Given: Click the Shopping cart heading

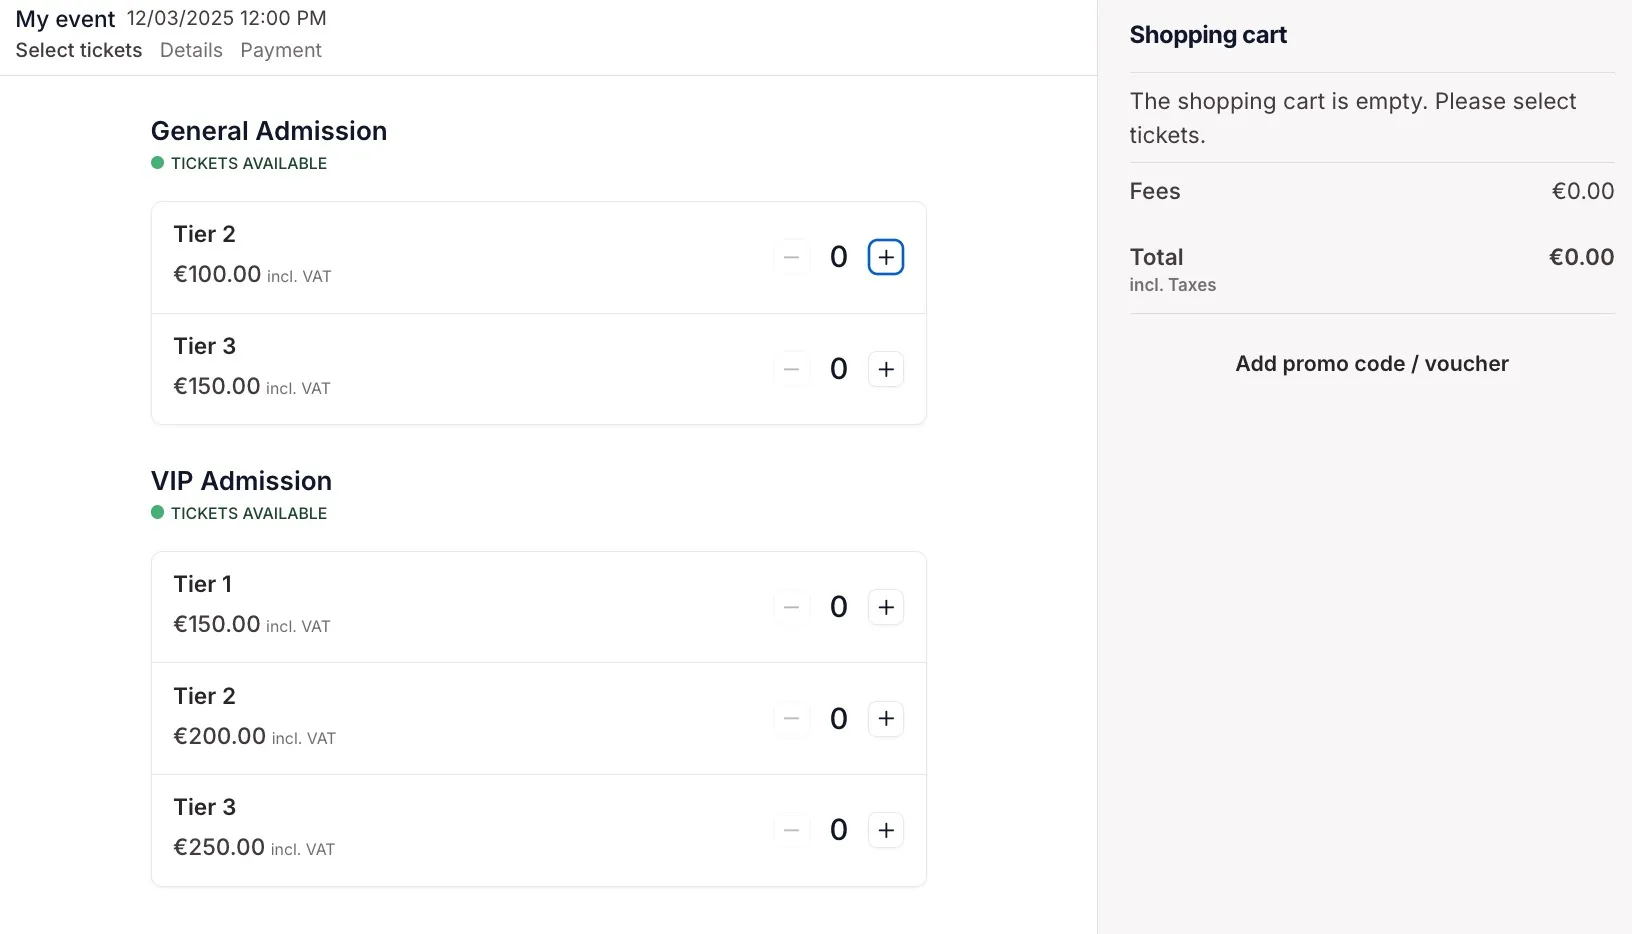Looking at the screenshot, I should [x=1208, y=35].
